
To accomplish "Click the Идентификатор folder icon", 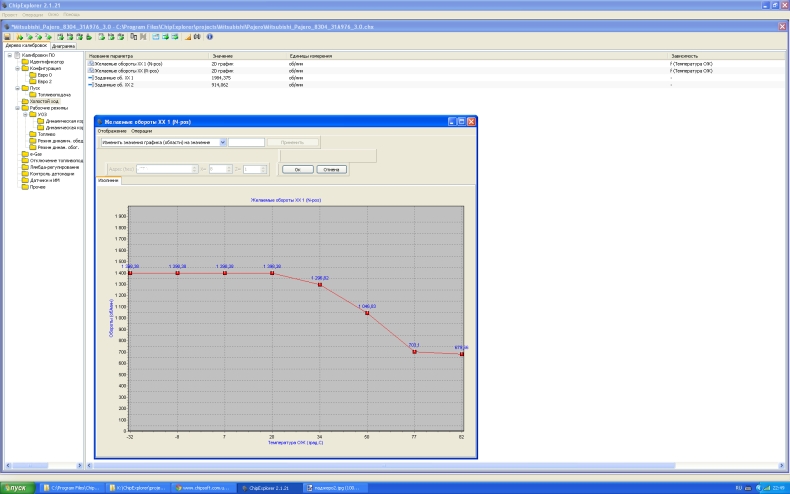I will [25, 62].
